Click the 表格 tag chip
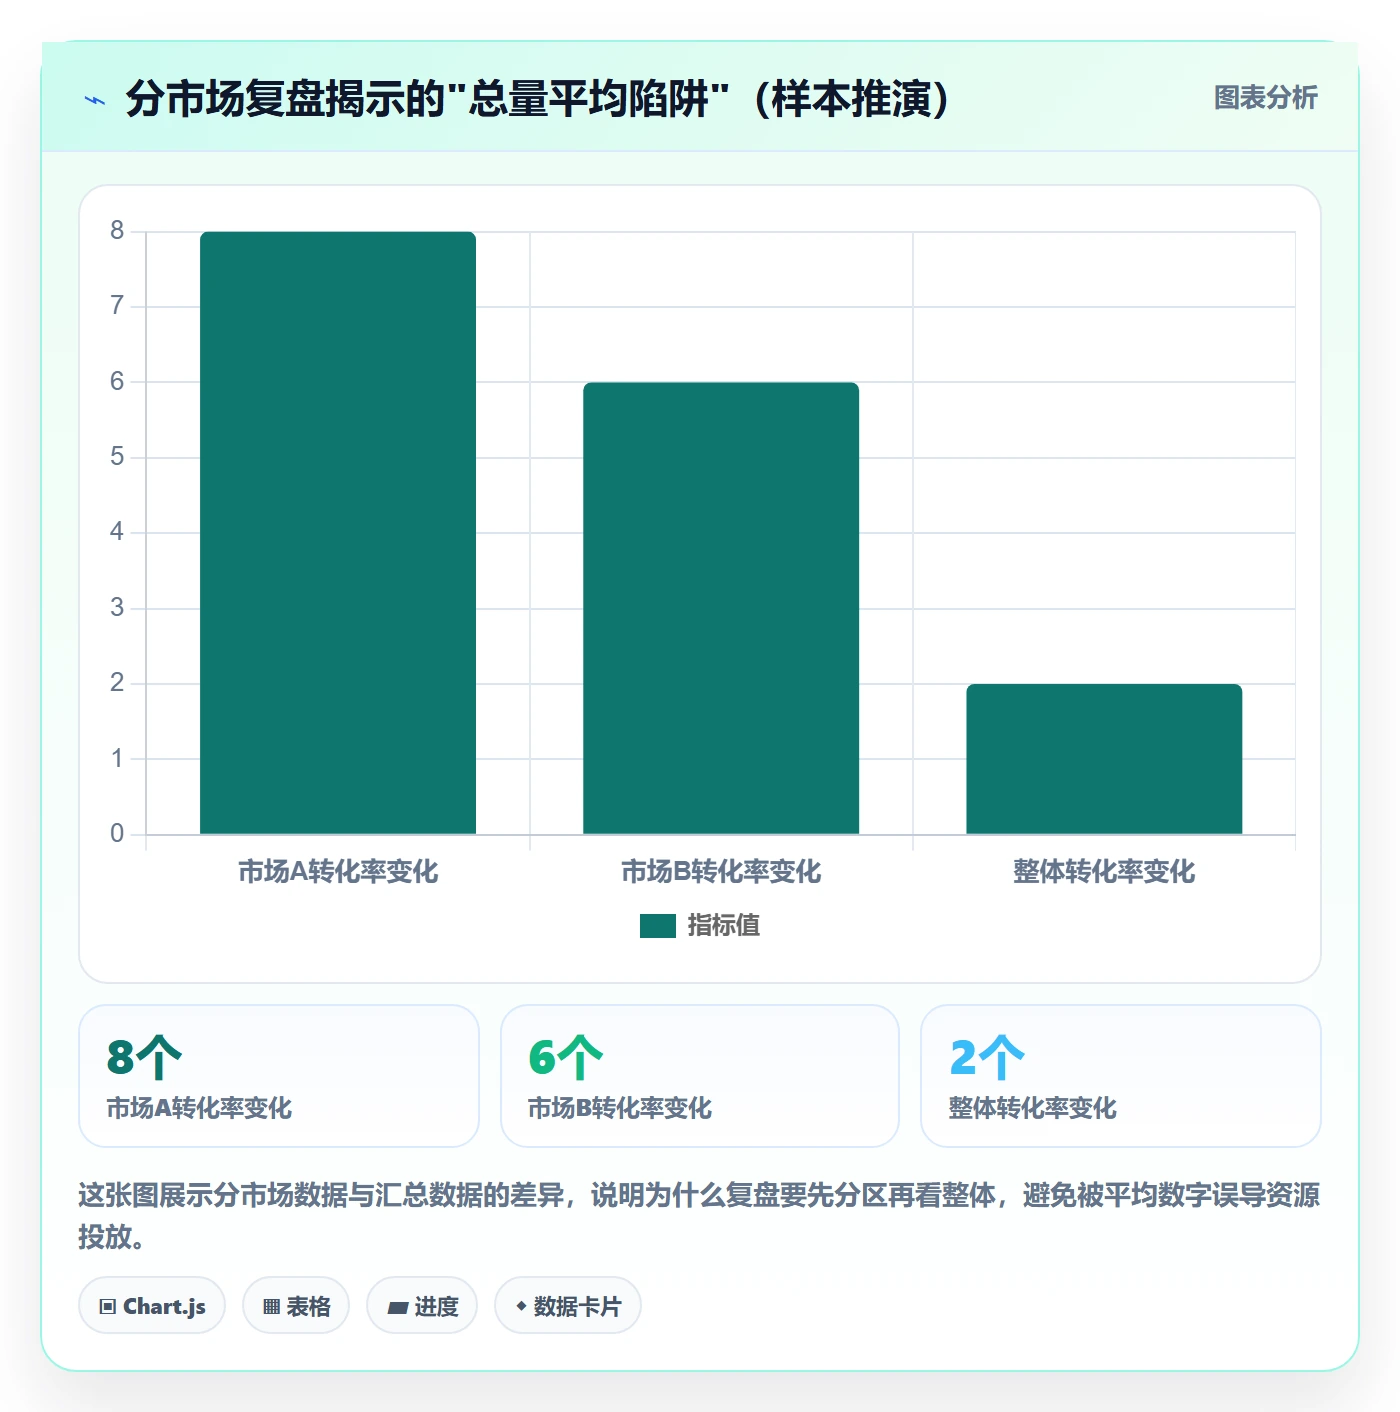 tap(296, 1306)
